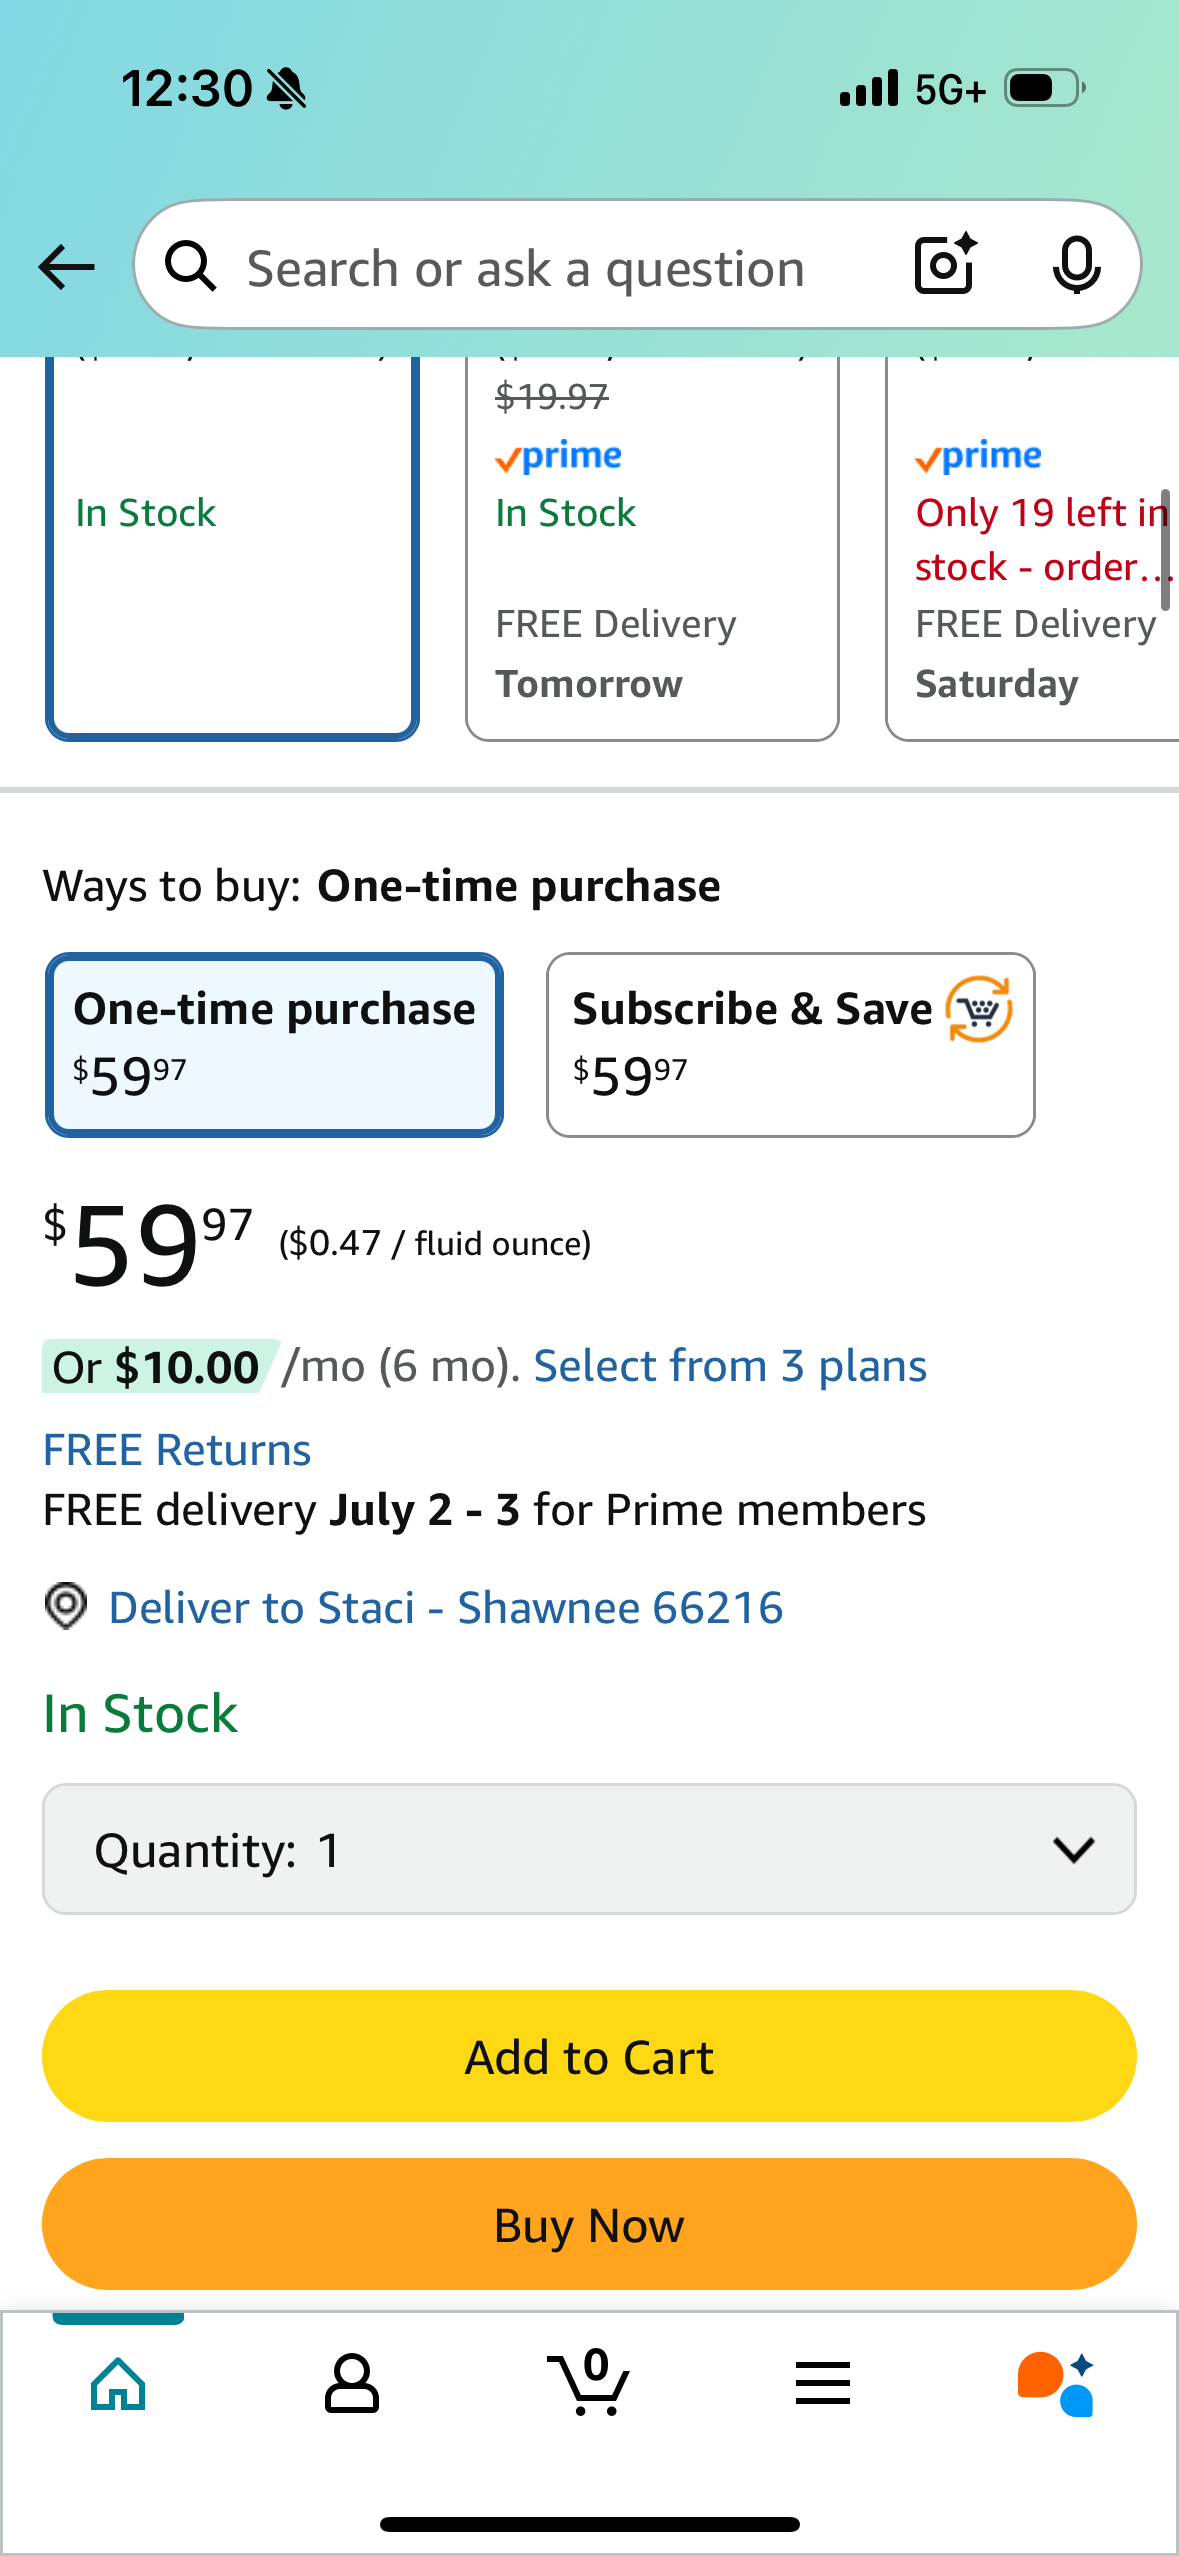1179x2556 pixels.
Task: Tap the microphone voice search icon
Action: coord(1076,266)
